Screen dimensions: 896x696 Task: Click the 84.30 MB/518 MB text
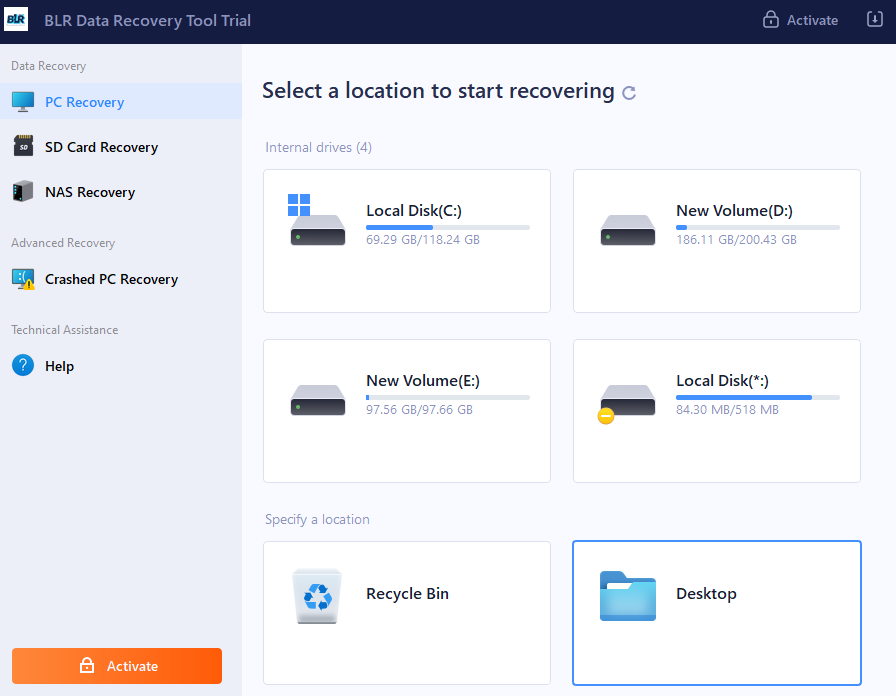(727, 410)
